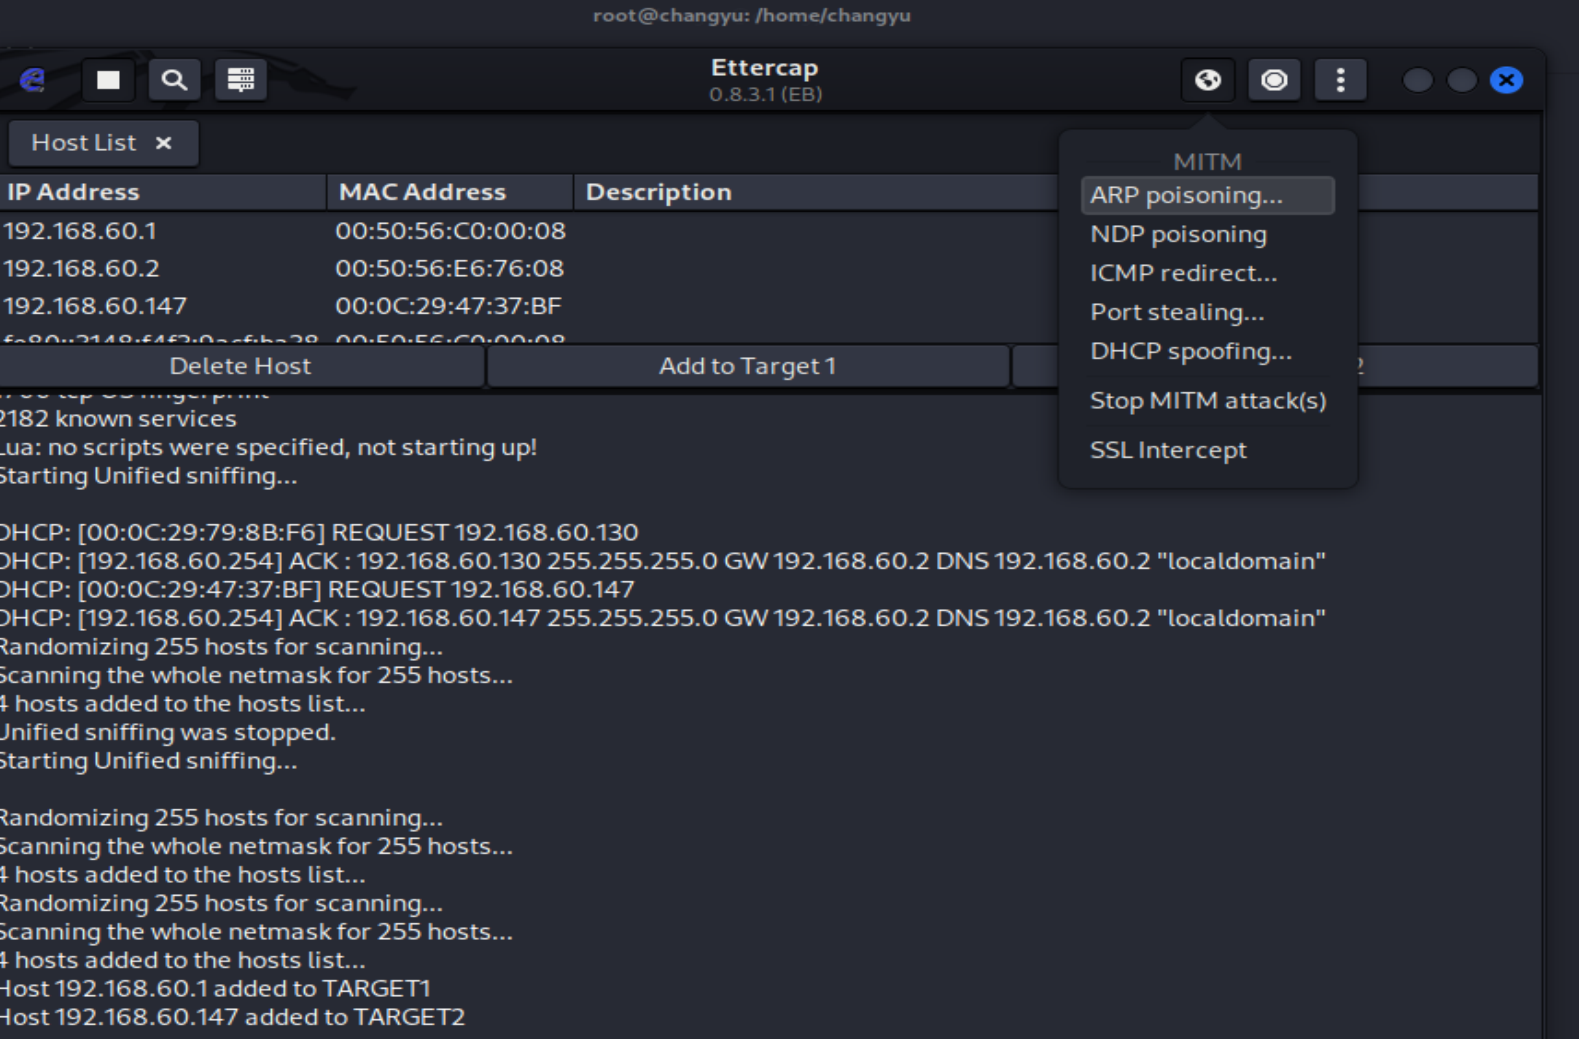Screen dimensions: 1579x1039
Task: Close the Host List tab with x
Action: pyautogui.click(x=164, y=143)
